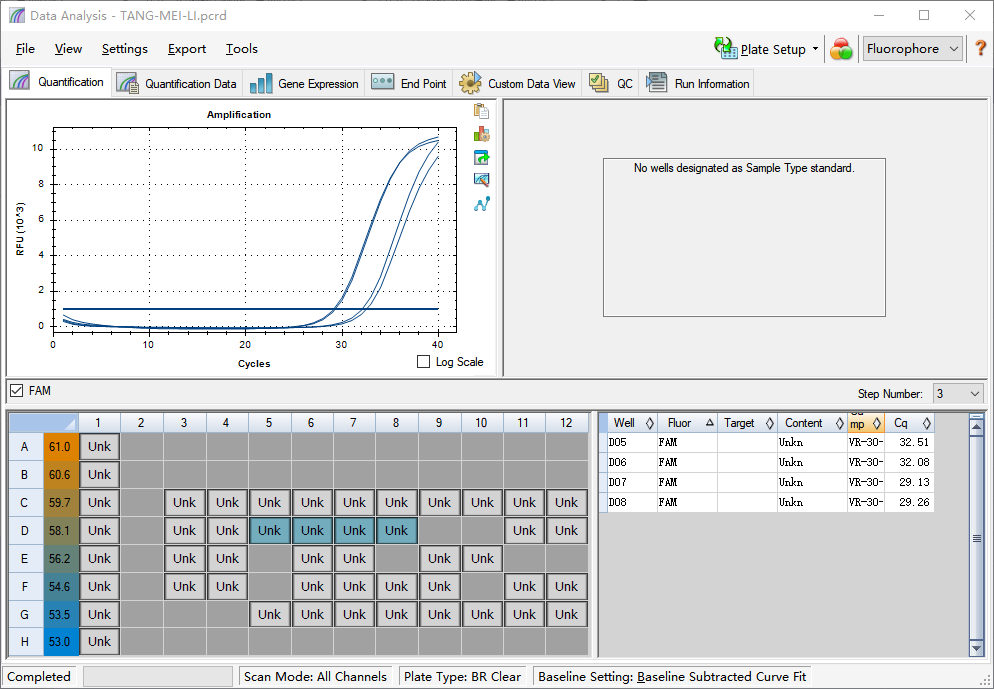Select plate row header H

pyautogui.click(x=25, y=641)
